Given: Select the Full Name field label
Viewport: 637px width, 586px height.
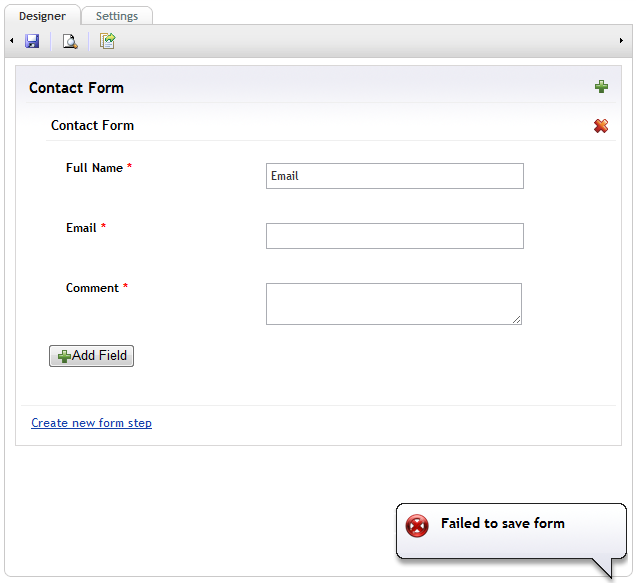Looking at the screenshot, I should (94, 168).
